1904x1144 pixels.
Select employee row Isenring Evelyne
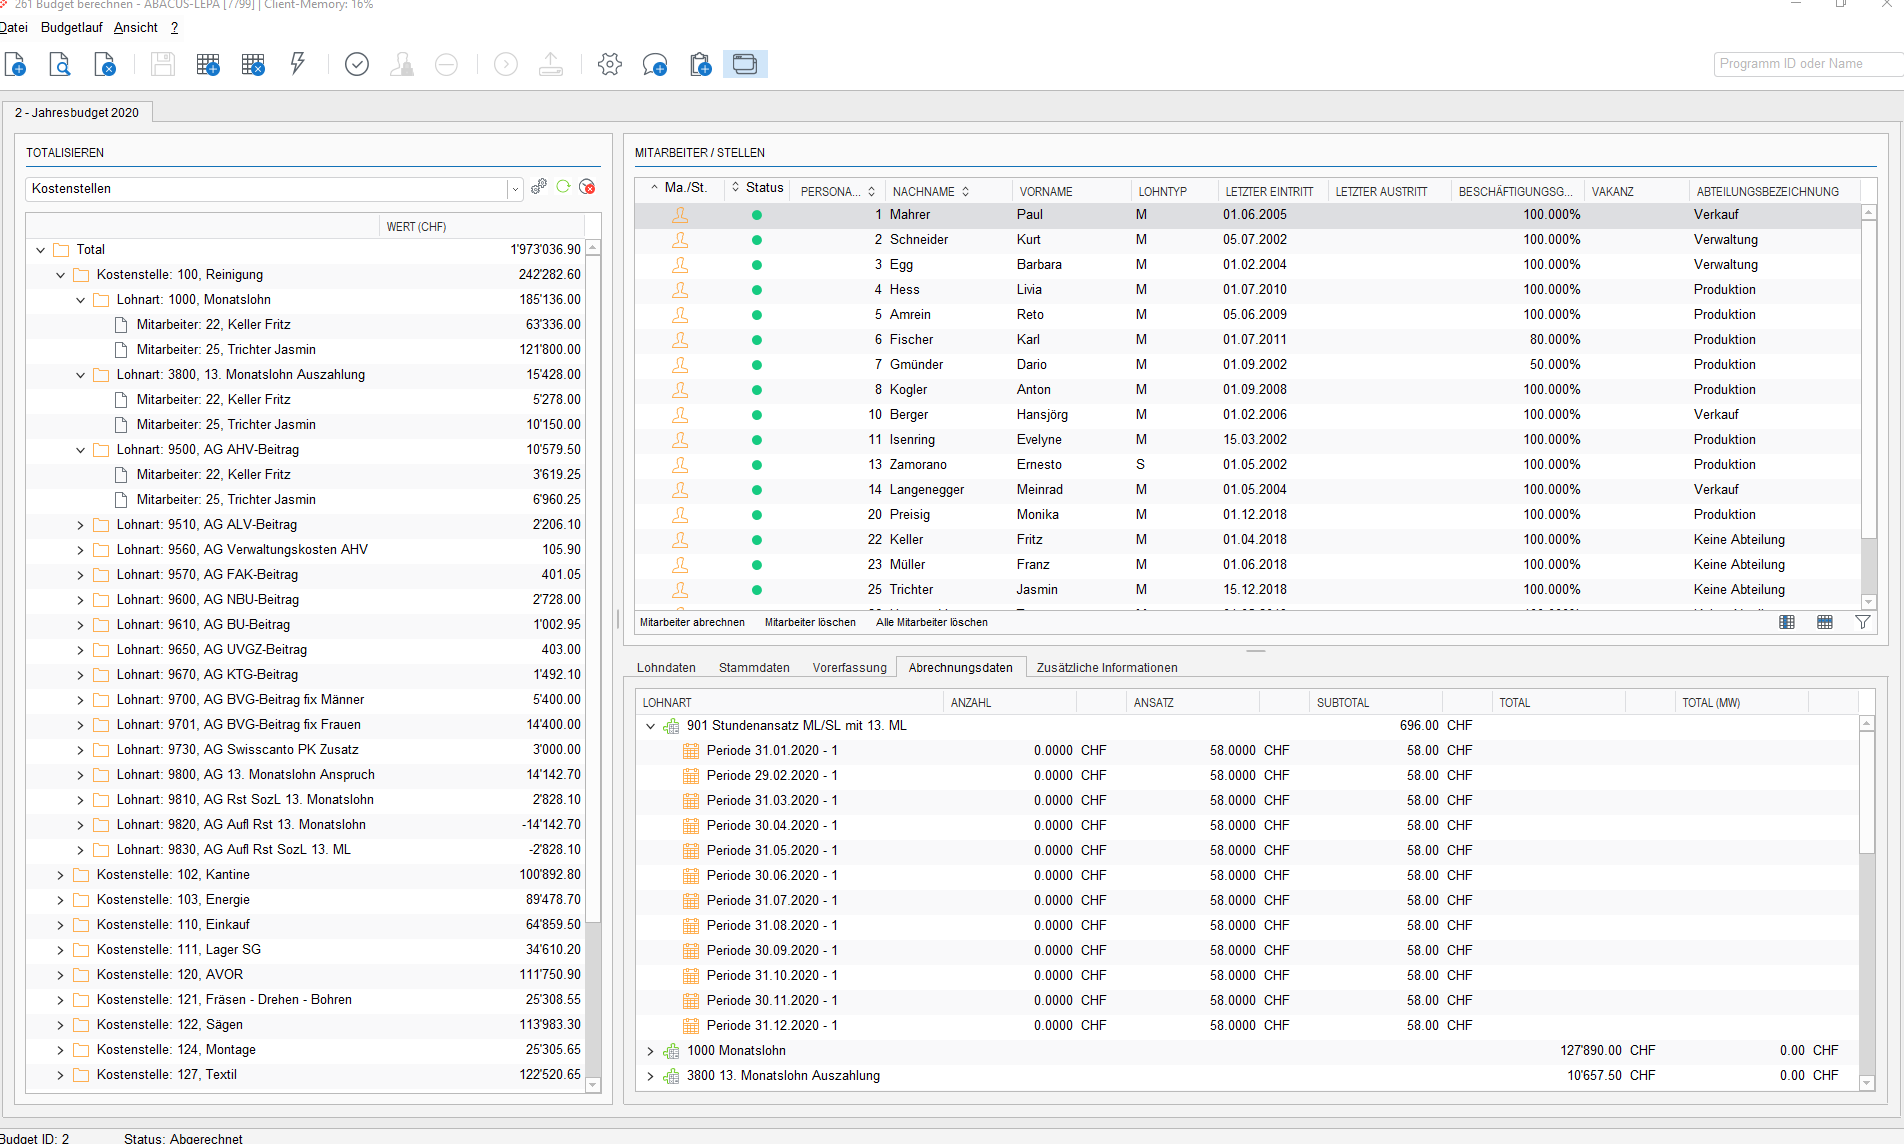pyautogui.click(x=1247, y=440)
